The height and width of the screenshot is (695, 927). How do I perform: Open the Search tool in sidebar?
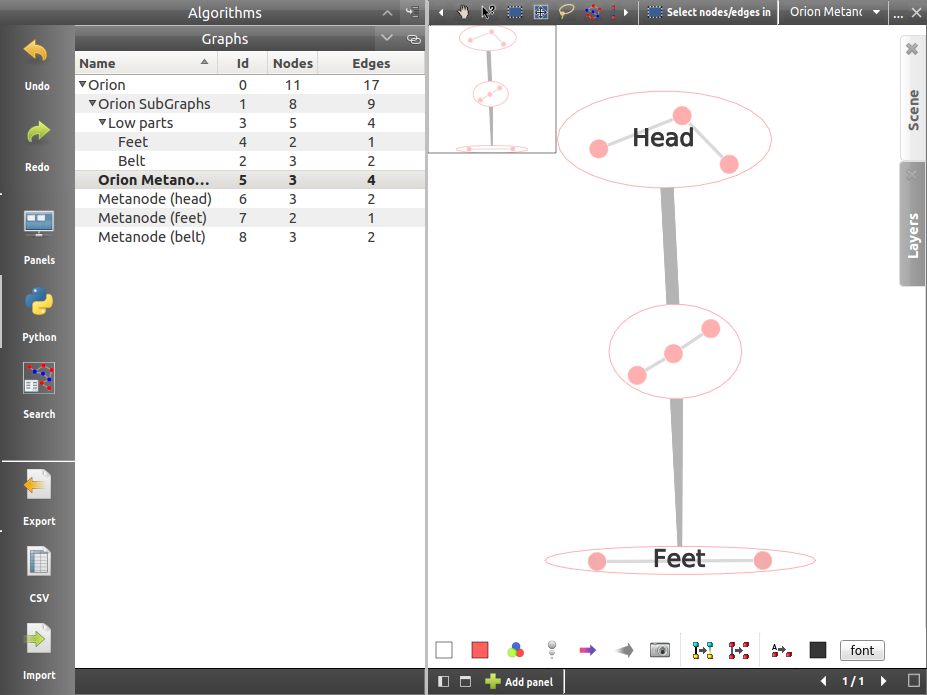tap(39, 381)
